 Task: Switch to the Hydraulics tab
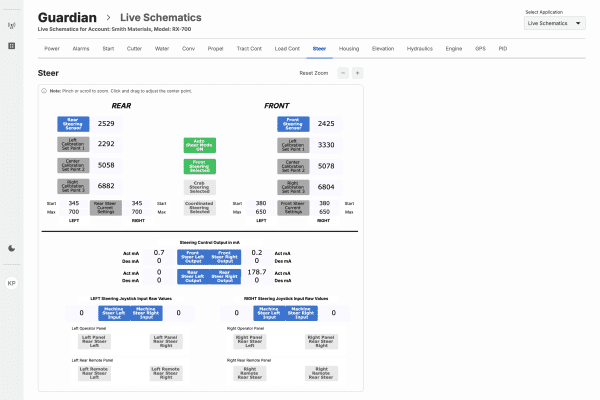pos(420,49)
